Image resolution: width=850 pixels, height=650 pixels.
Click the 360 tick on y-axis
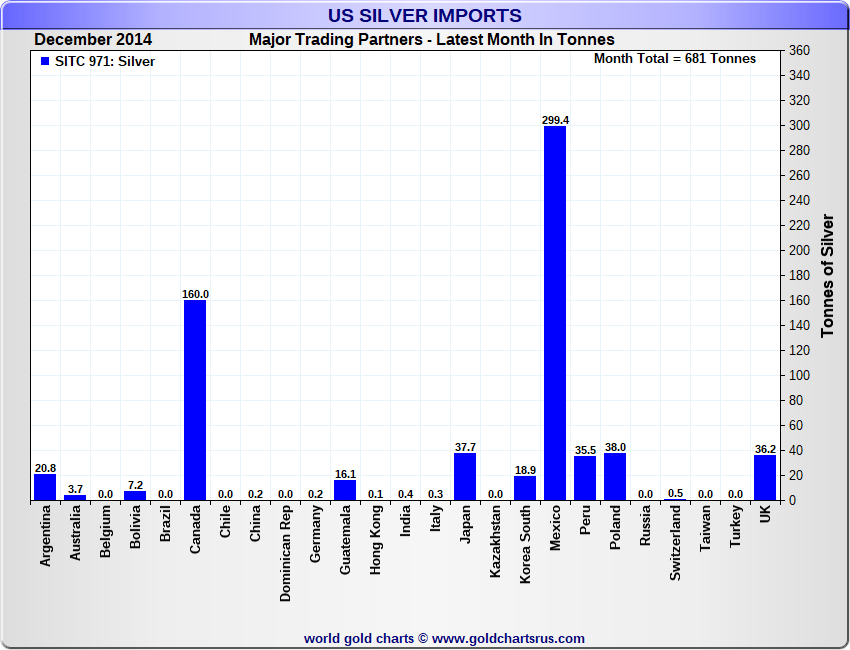click(798, 51)
